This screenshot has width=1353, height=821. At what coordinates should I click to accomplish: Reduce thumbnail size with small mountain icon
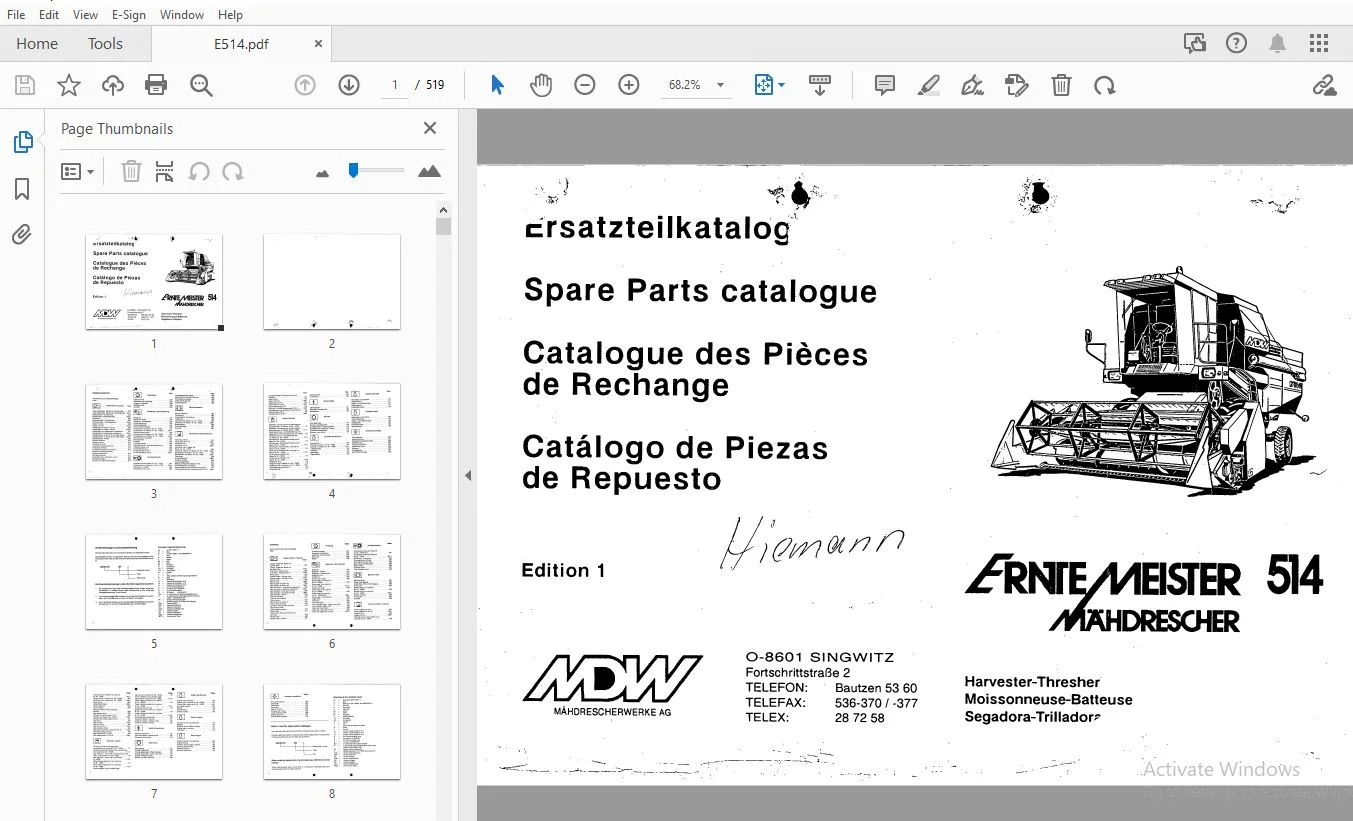(322, 173)
